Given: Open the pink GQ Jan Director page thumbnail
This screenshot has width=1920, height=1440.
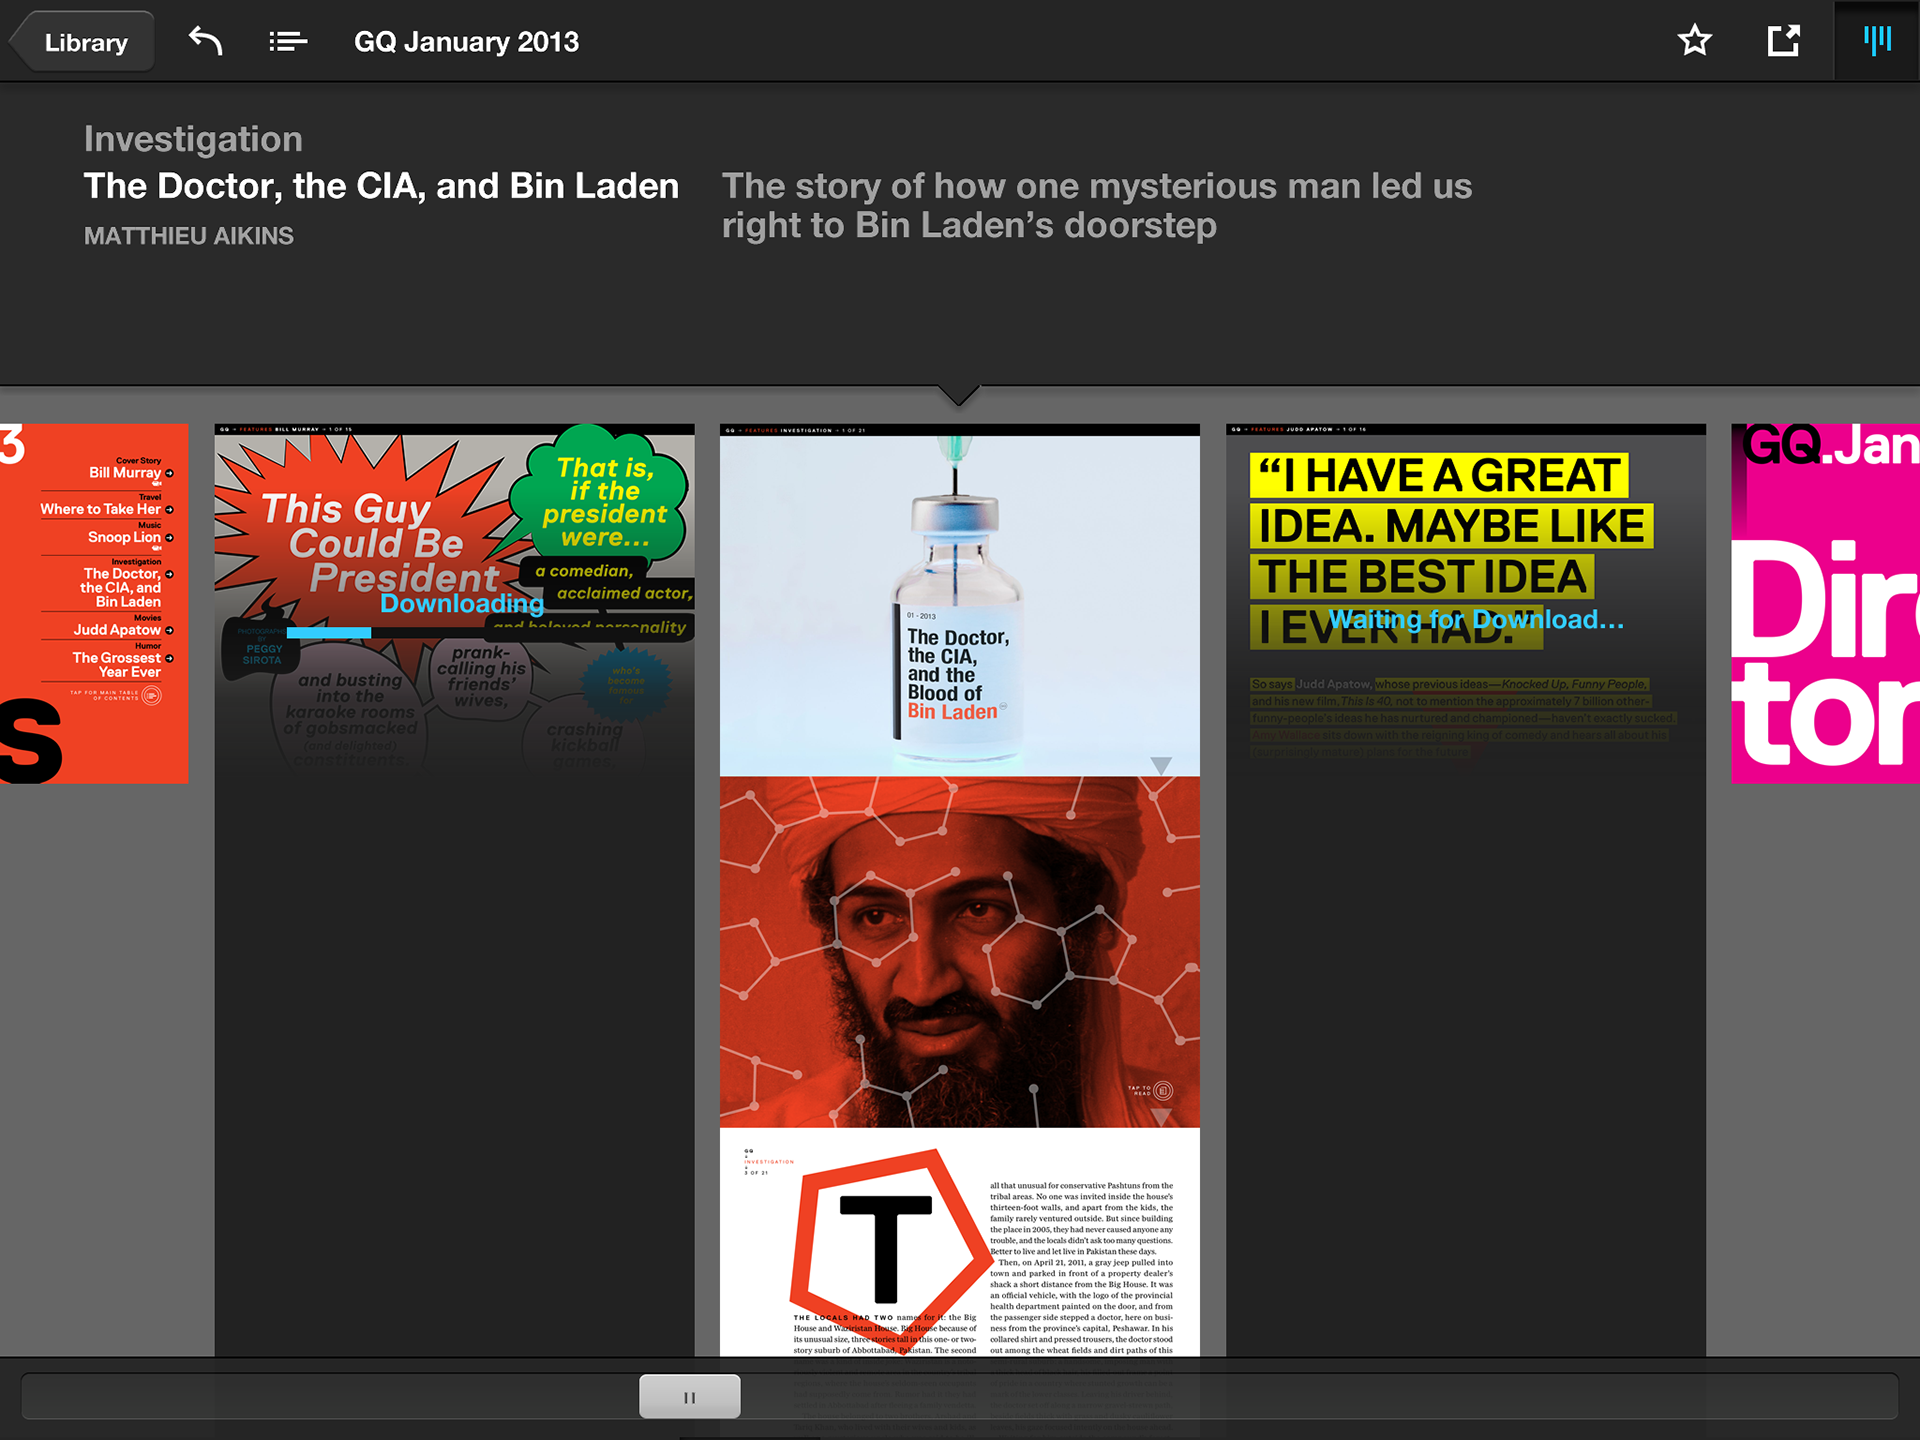Looking at the screenshot, I should [x=1825, y=603].
